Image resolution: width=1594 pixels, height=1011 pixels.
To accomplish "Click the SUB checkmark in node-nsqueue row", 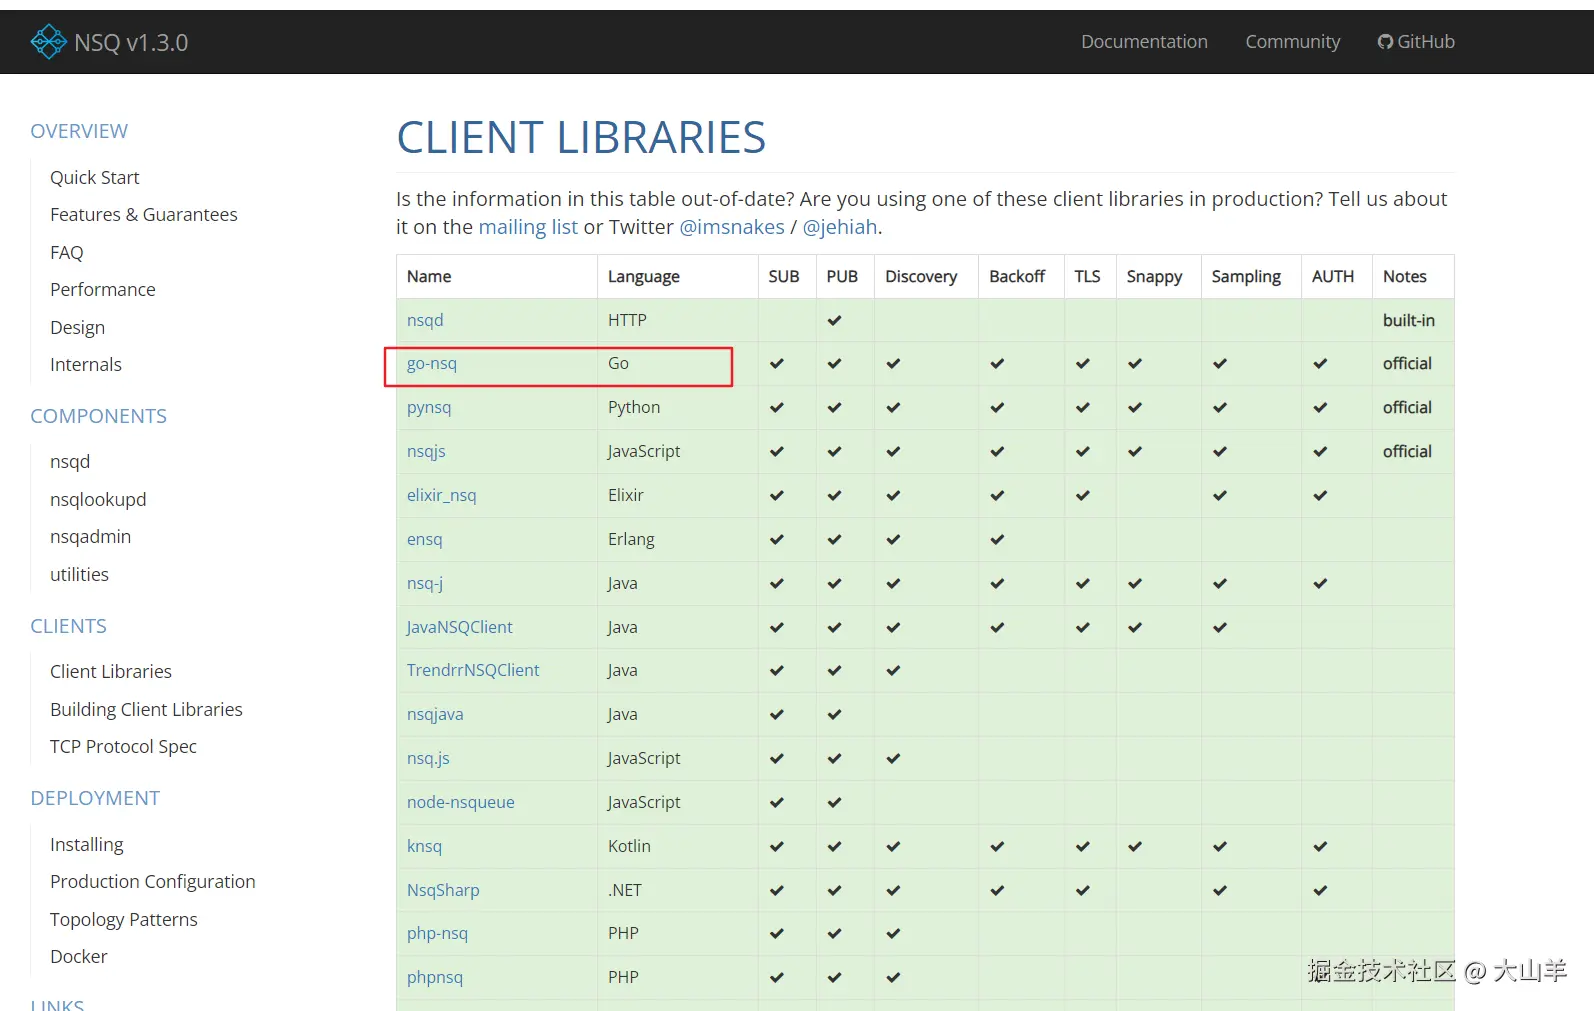I will pos(777,802).
